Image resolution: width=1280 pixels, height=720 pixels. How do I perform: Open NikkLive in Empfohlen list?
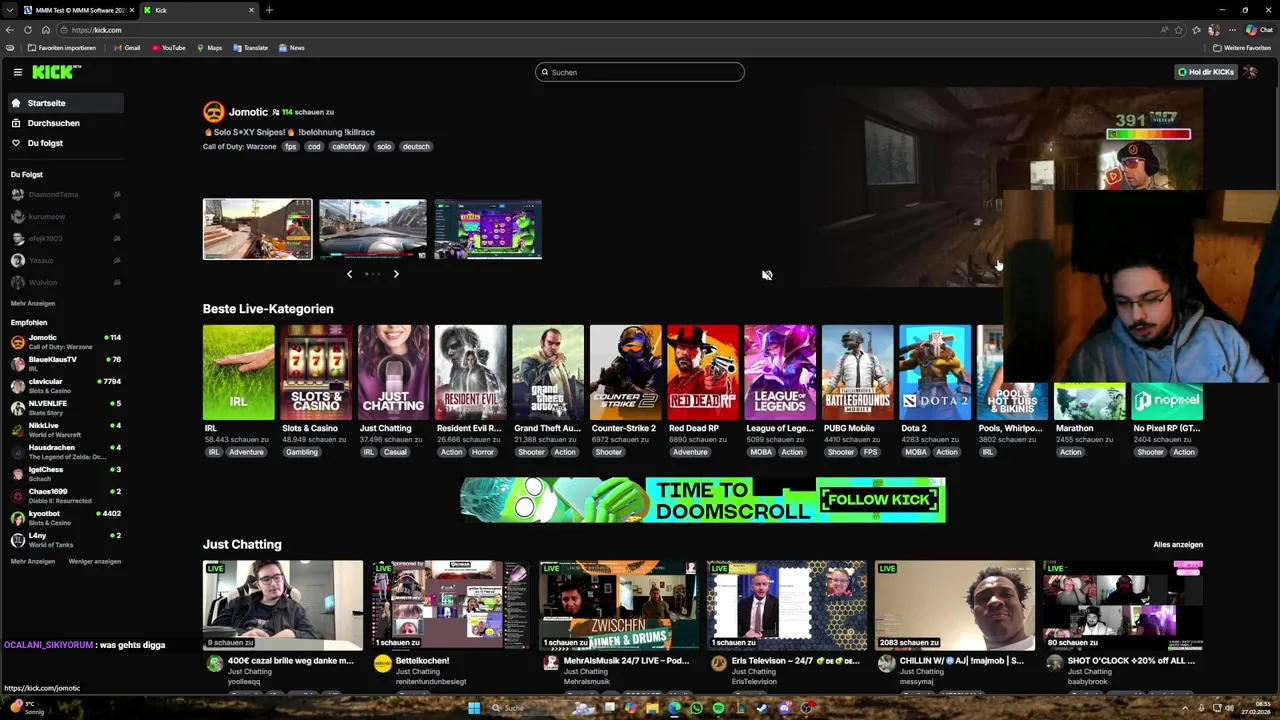click(65, 430)
